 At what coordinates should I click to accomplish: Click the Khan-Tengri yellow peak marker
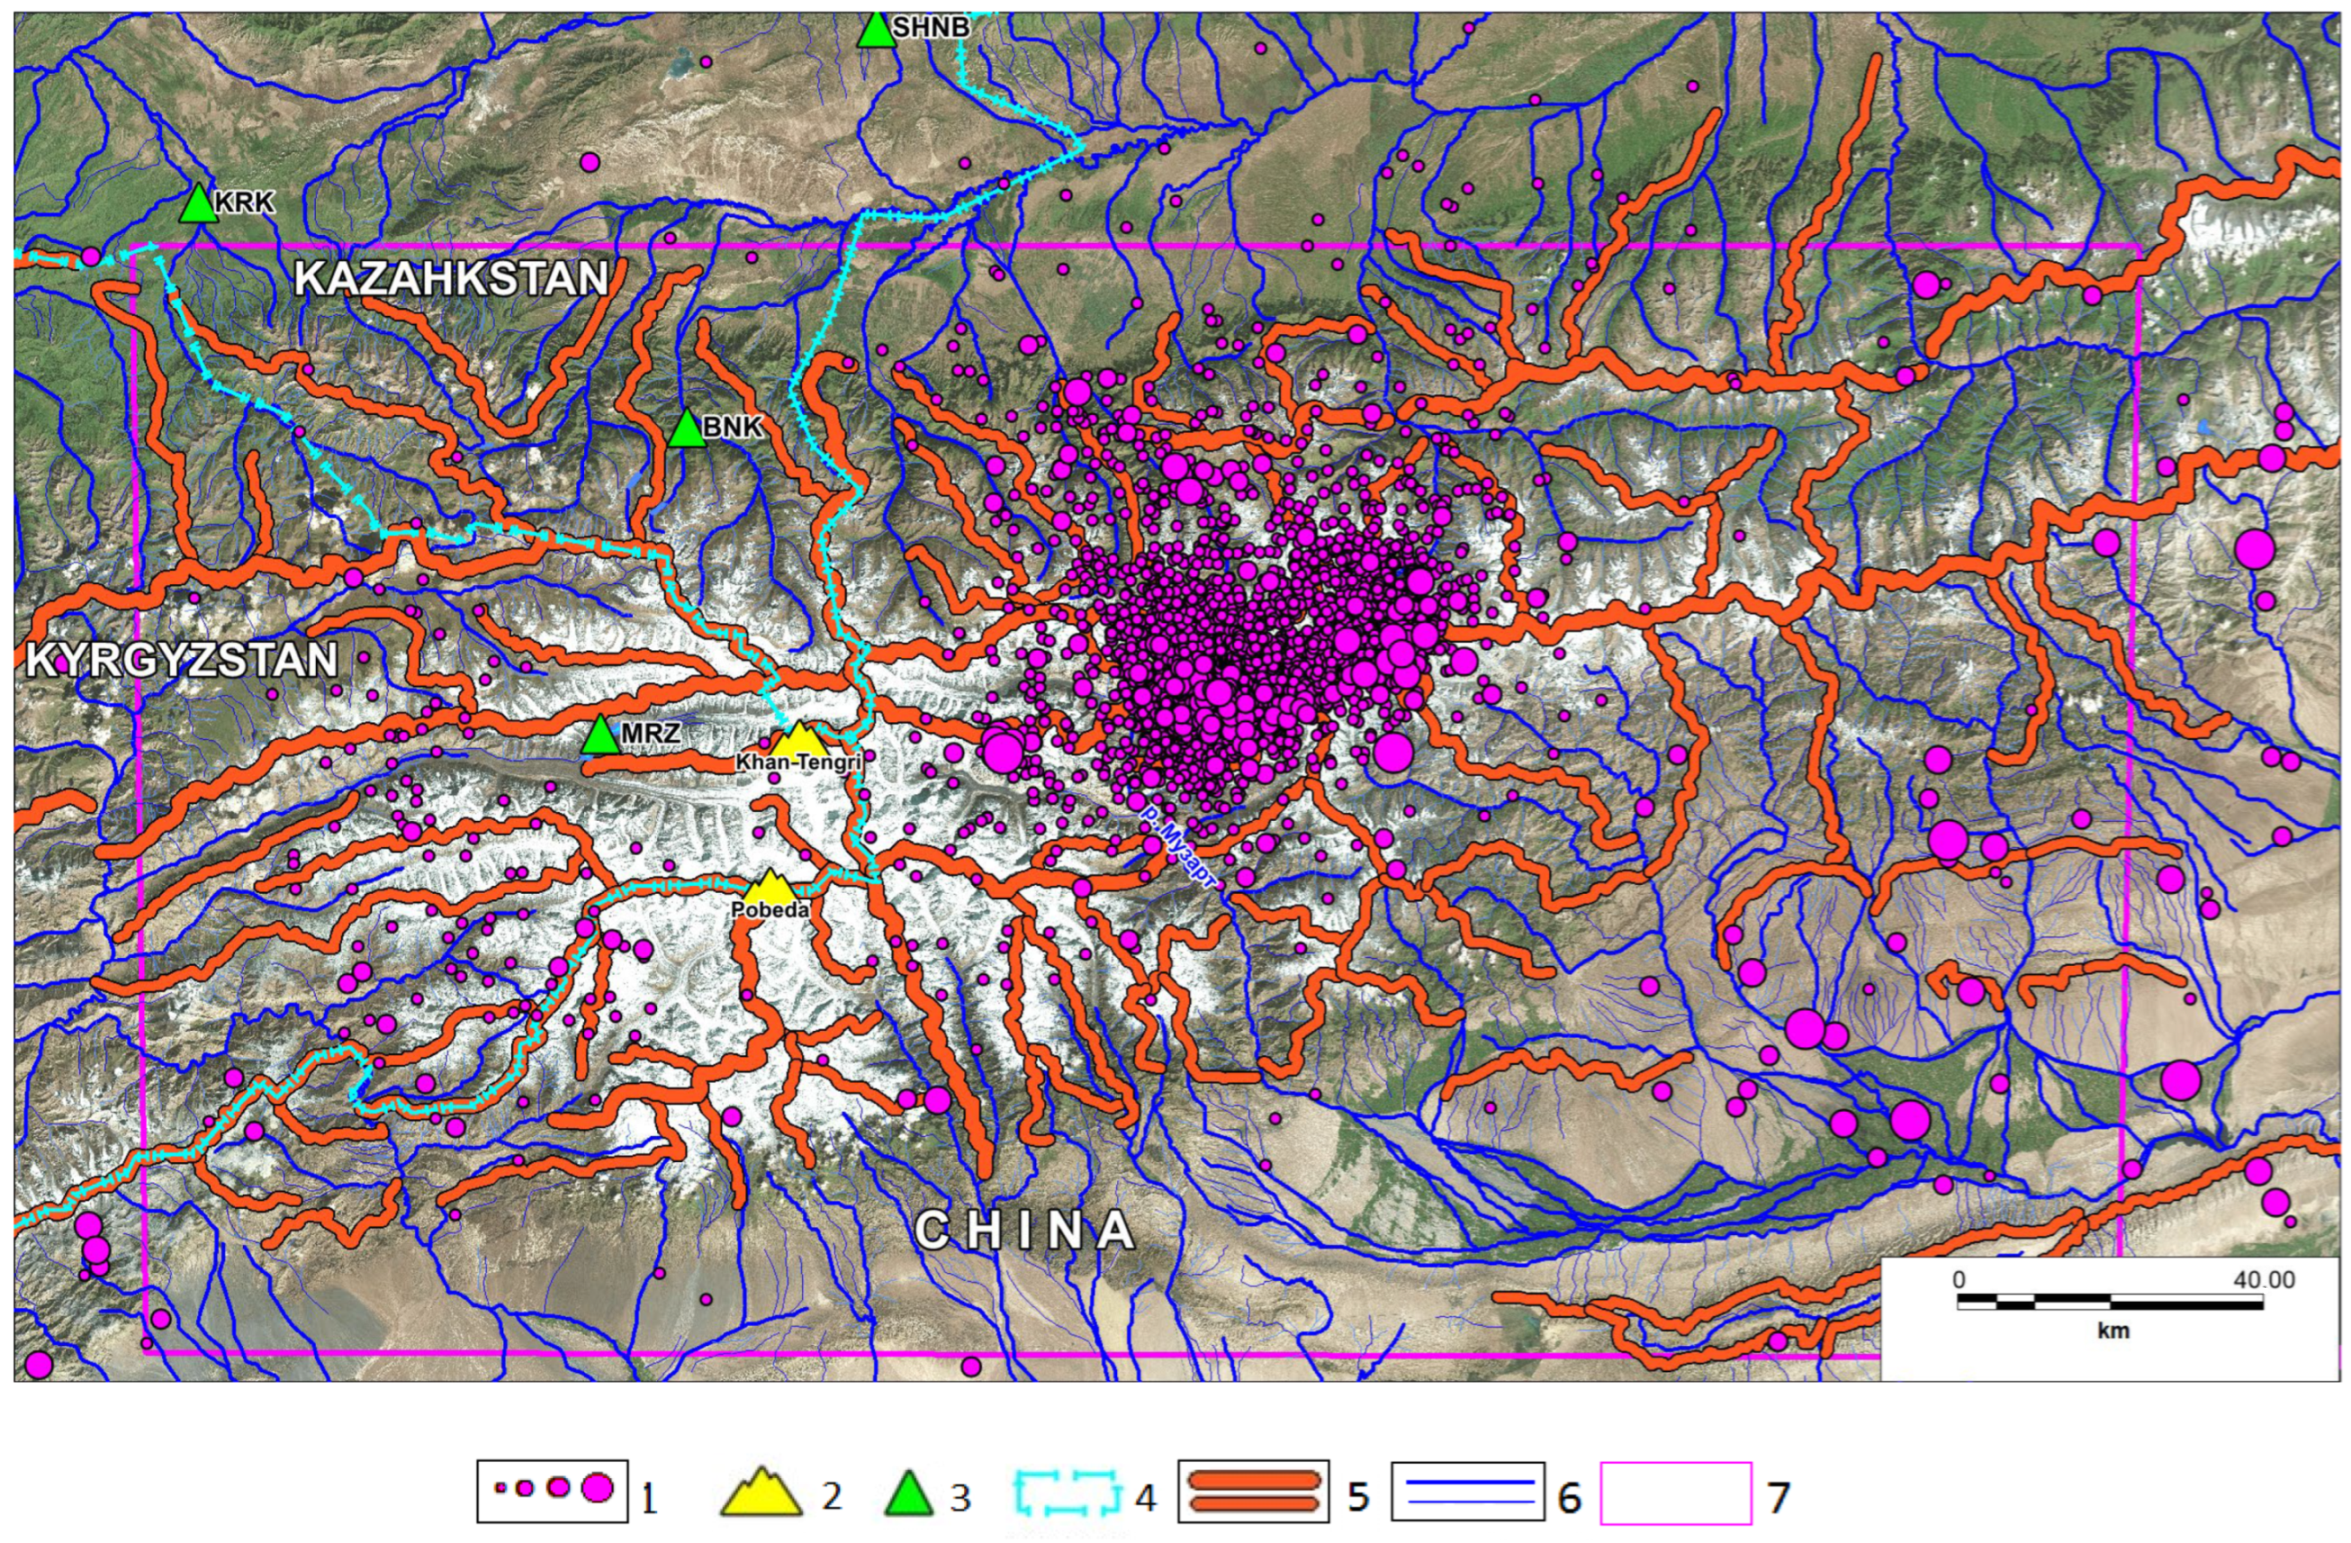[x=799, y=741]
